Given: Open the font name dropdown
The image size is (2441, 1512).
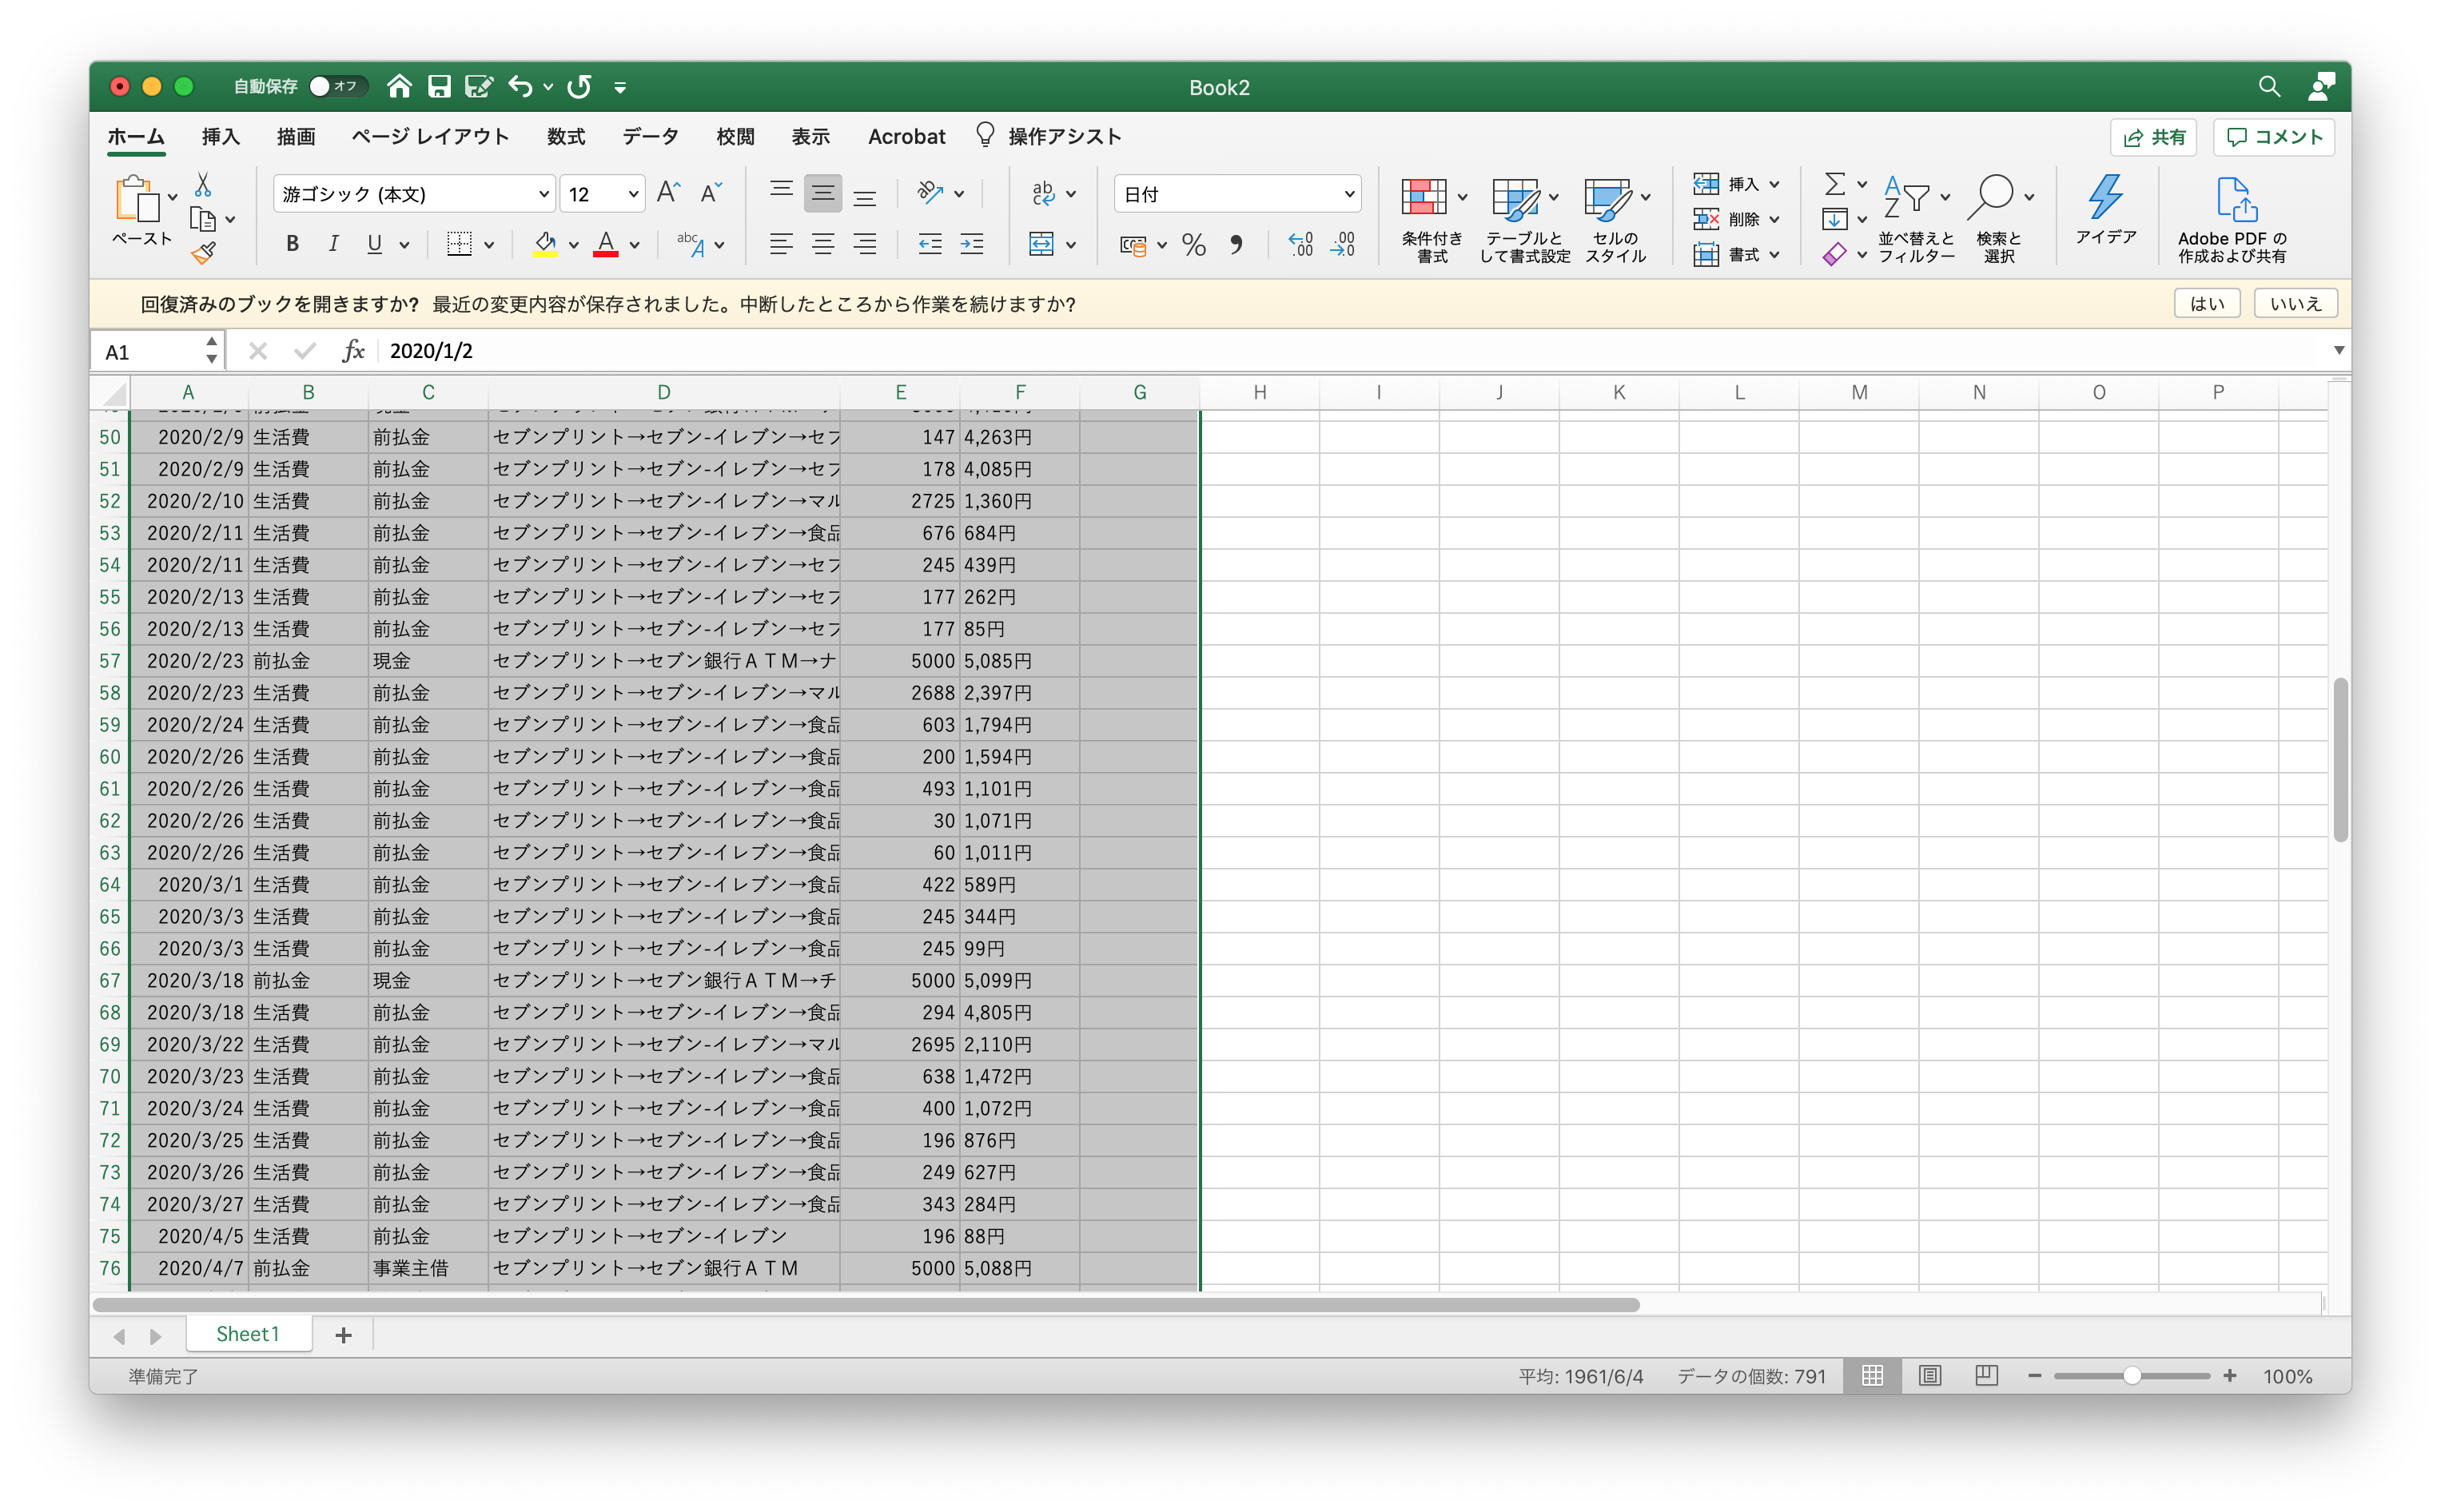Looking at the screenshot, I should tap(543, 194).
